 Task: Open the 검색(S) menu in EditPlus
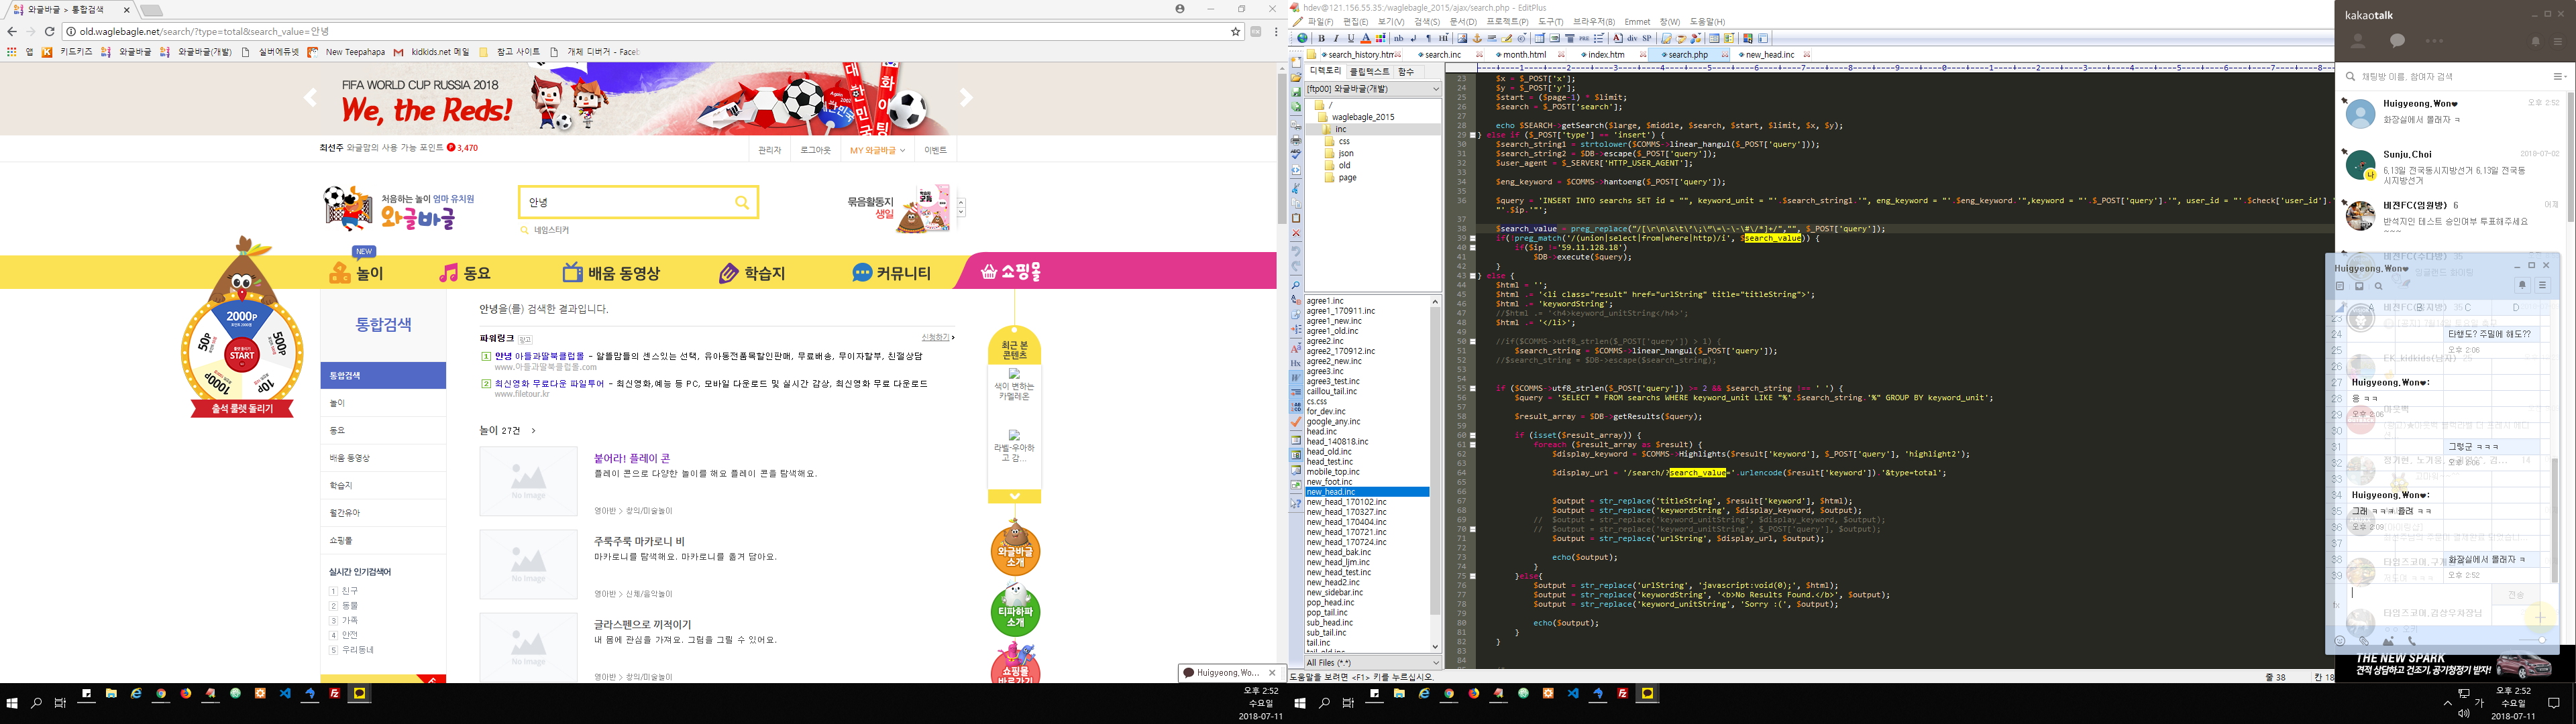(1427, 21)
